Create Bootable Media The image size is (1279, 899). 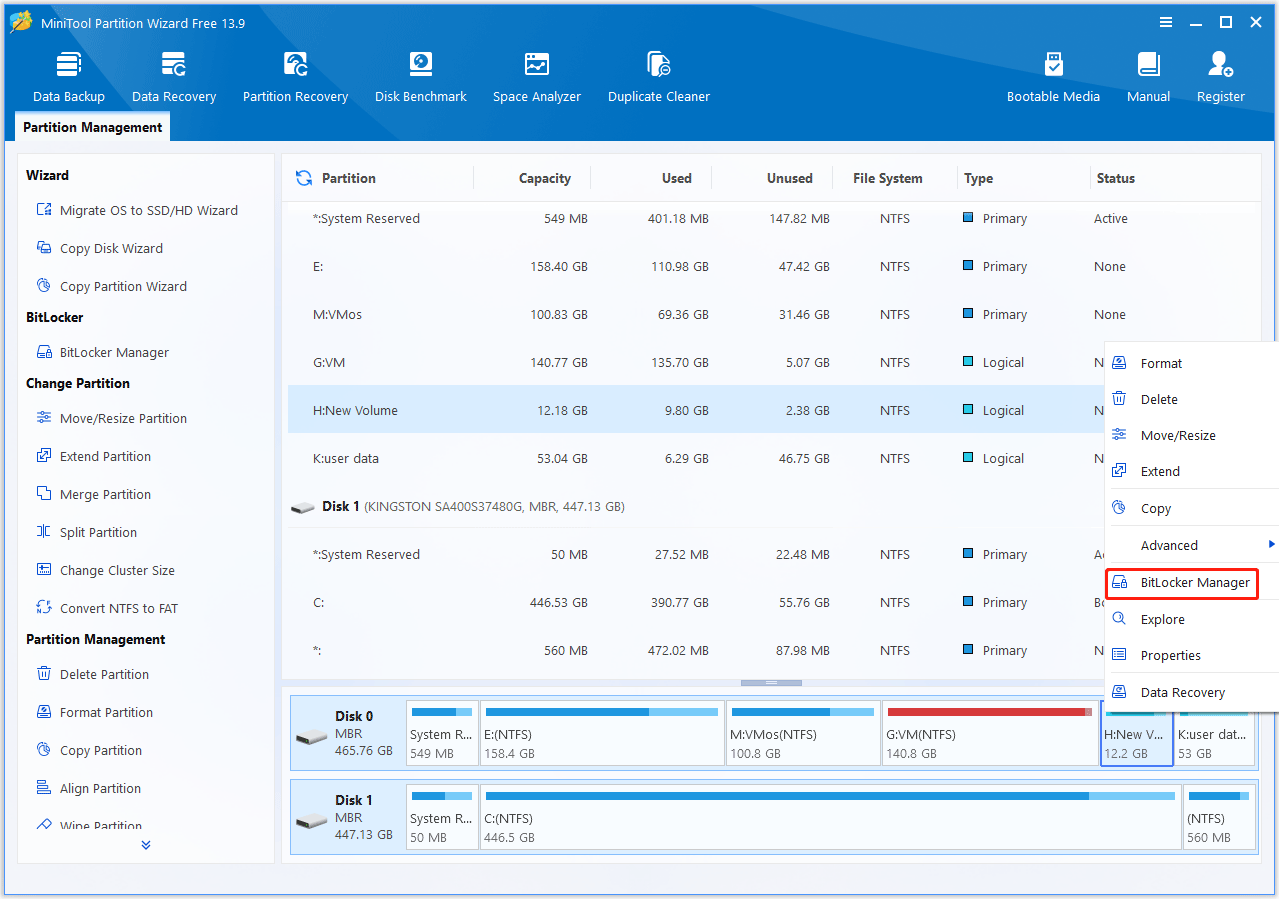pos(1053,78)
